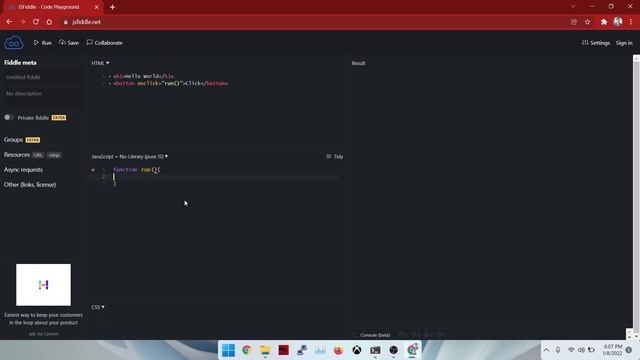The width and height of the screenshot is (640, 360).
Task: Open the terminal app from taskbar
Action: tap(375, 350)
